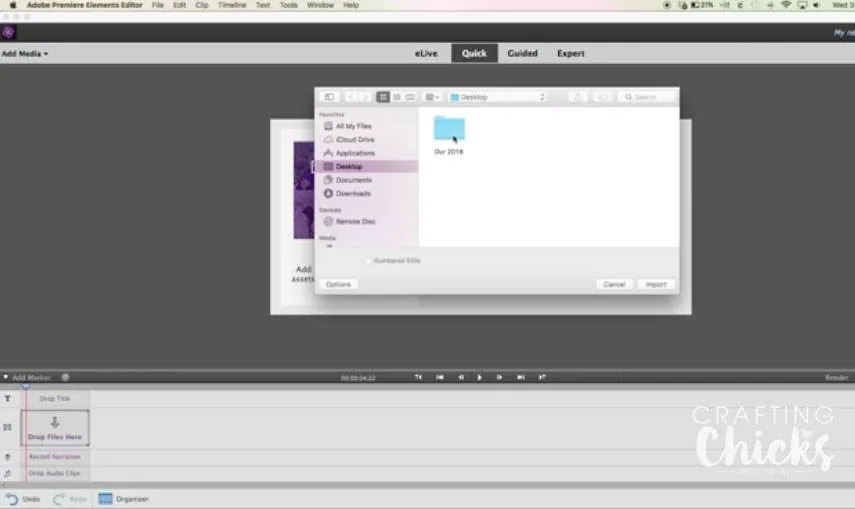Image resolution: width=855 pixels, height=509 pixels.
Task: Open the Add Media dropdown
Action: pyautogui.click(x=25, y=53)
